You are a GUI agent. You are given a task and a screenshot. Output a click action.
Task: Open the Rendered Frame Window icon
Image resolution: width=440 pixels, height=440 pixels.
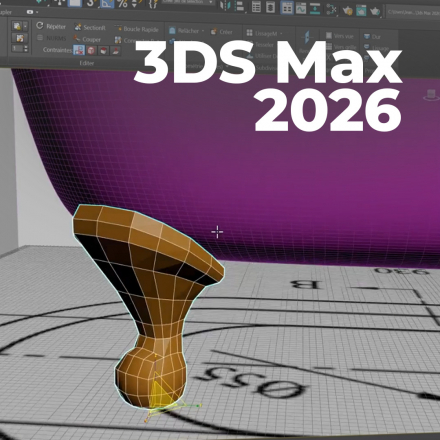tap(361, 11)
